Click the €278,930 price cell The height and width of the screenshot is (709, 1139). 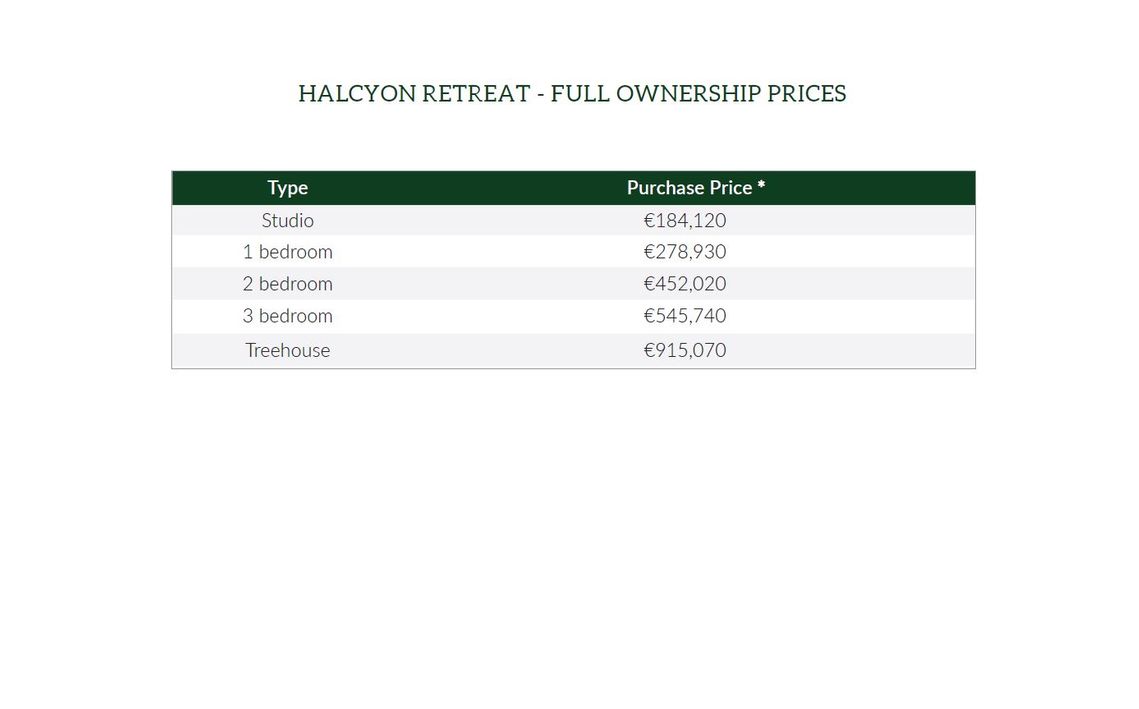[685, 251]
